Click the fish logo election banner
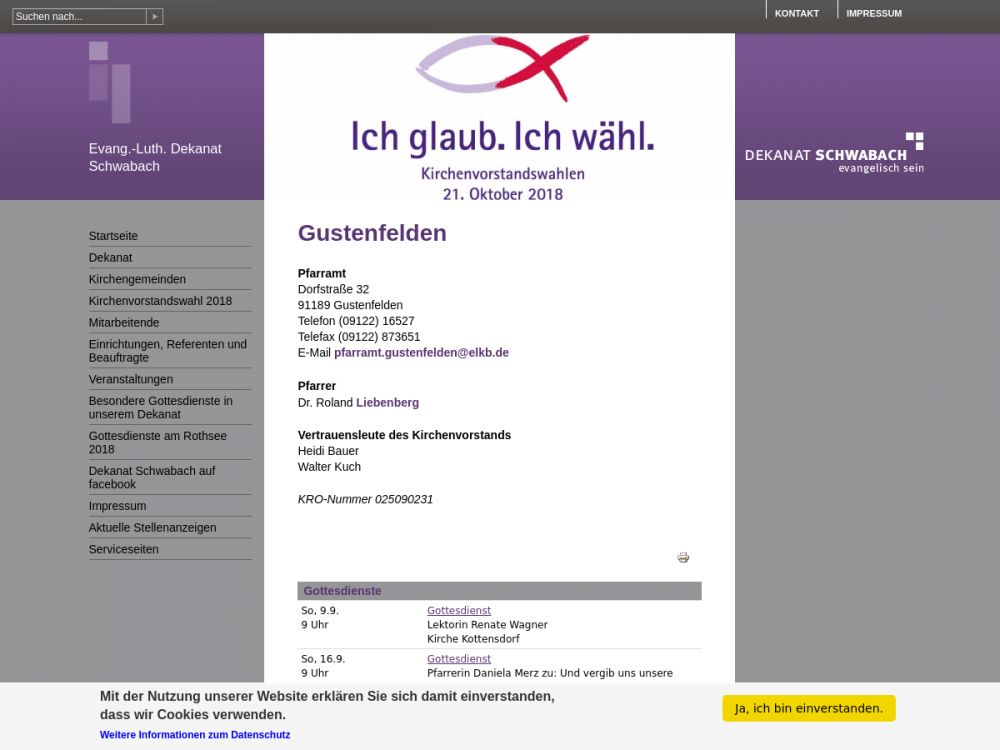1000x750 pixels. pyautogui.click(x=500, y=117)
